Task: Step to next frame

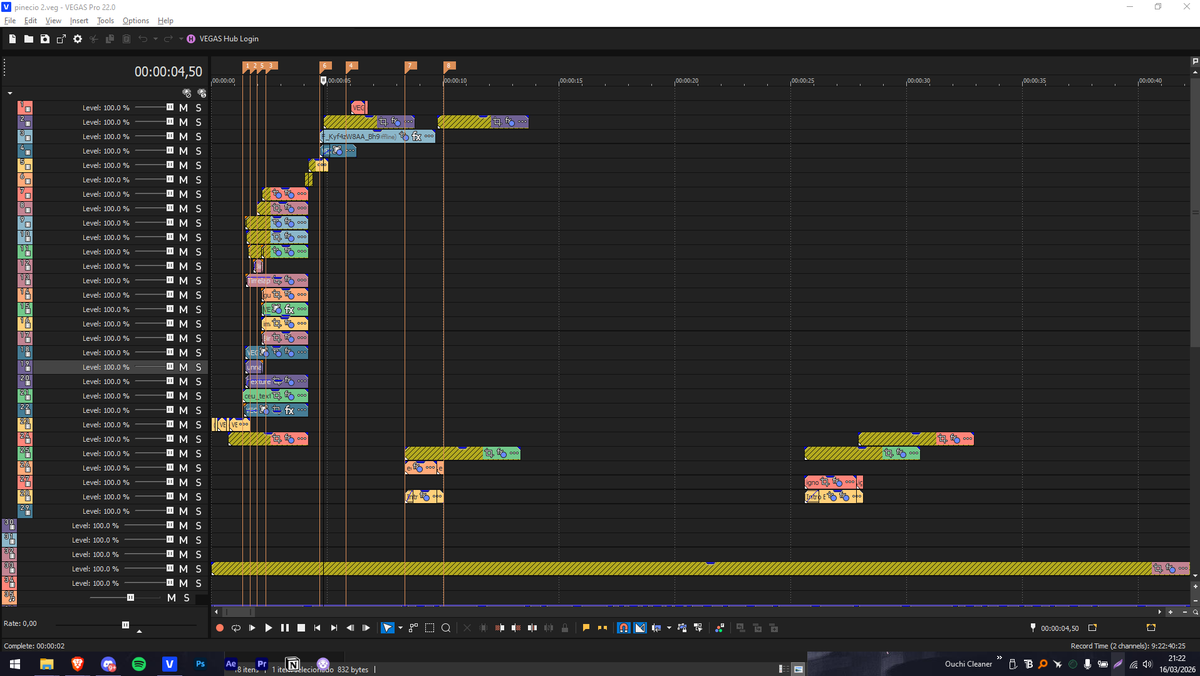Action: click(x=366, y=628)
